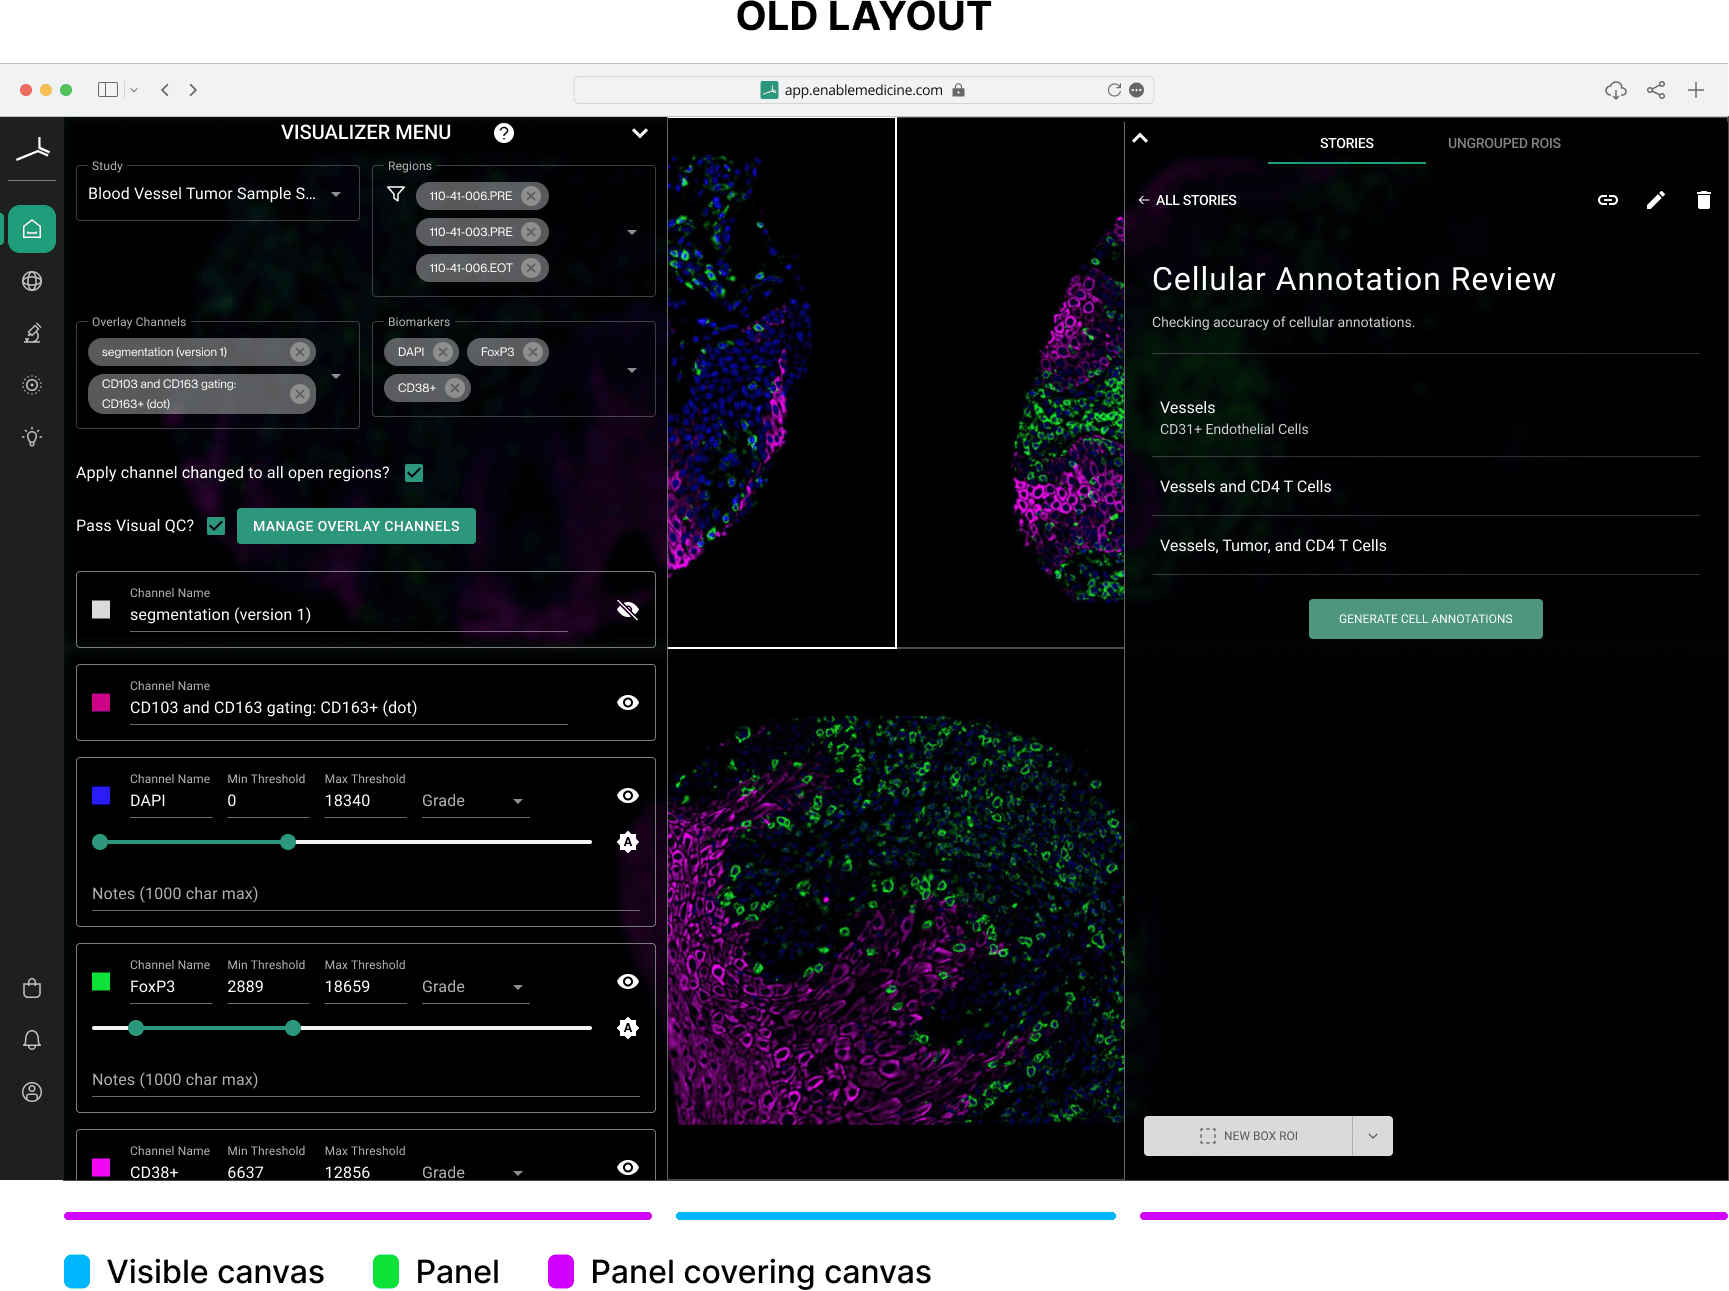The width and height of the screenshot is (1729, 1291).
Task: Copy story link with the chain icon
Action: pyautogui.click(x=1608, y=200)
